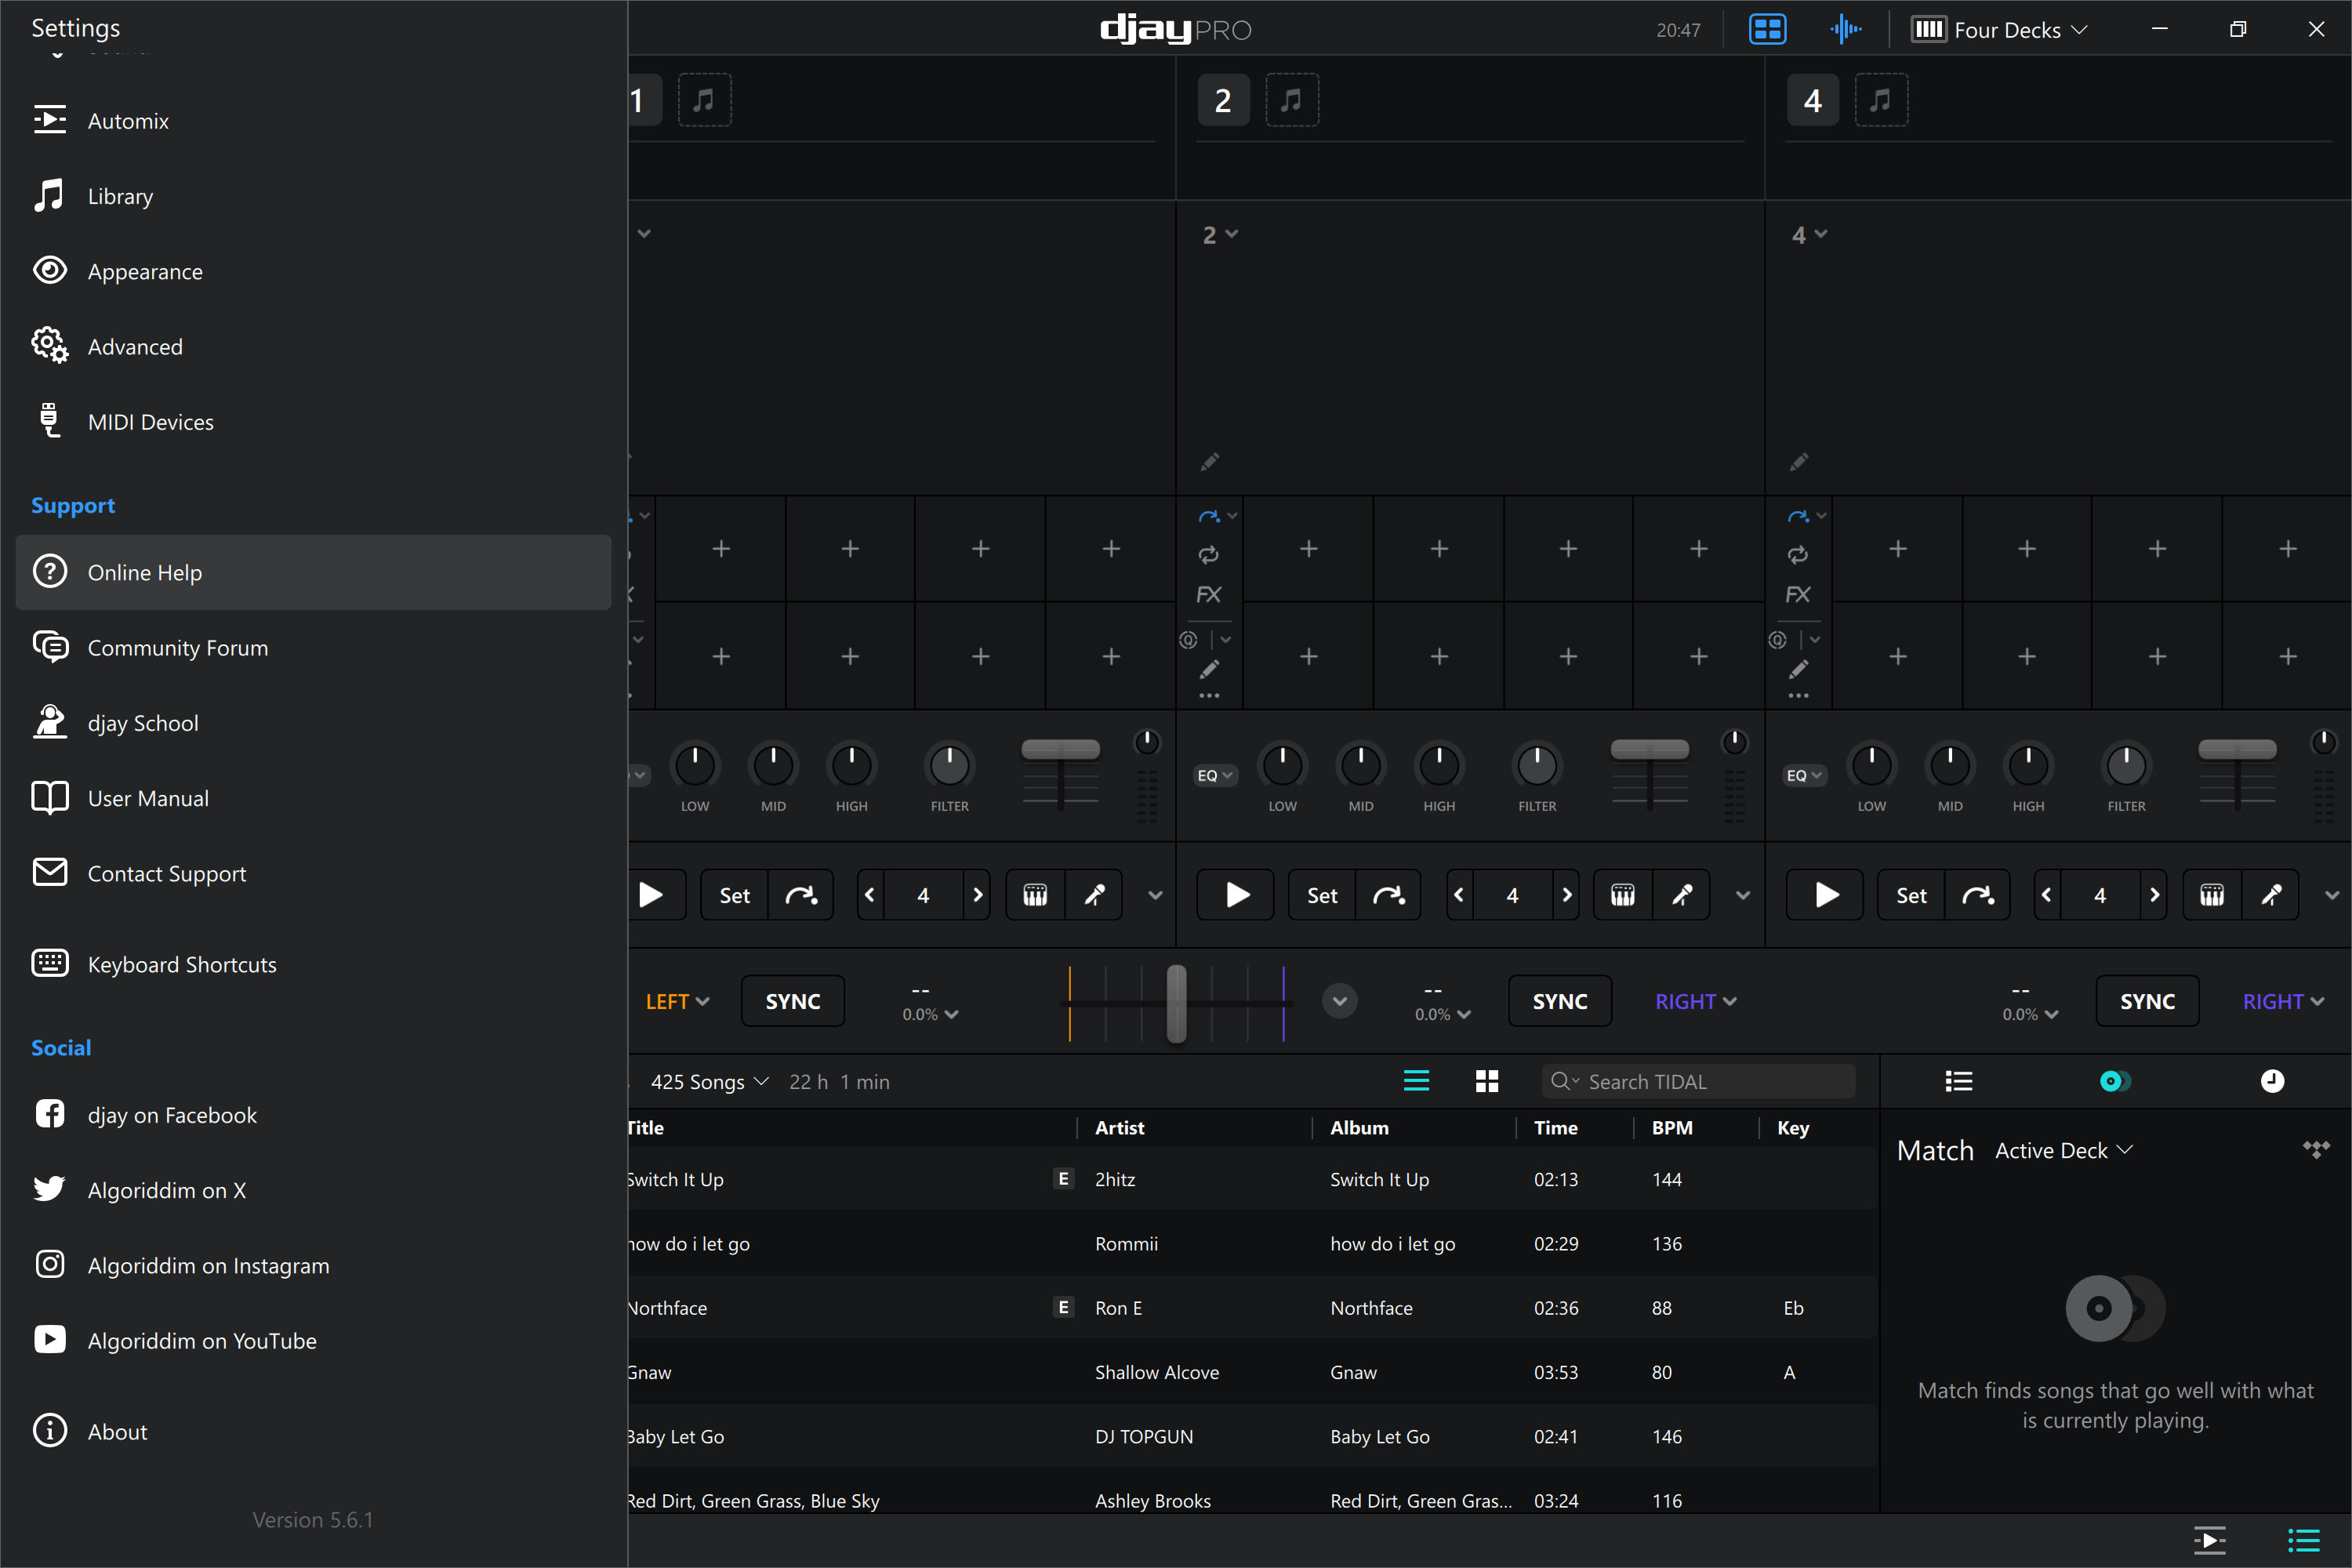2352x1568 pixels.
Task: Toggle deck 4 microphone button
Action: (x=2271, y=895)
